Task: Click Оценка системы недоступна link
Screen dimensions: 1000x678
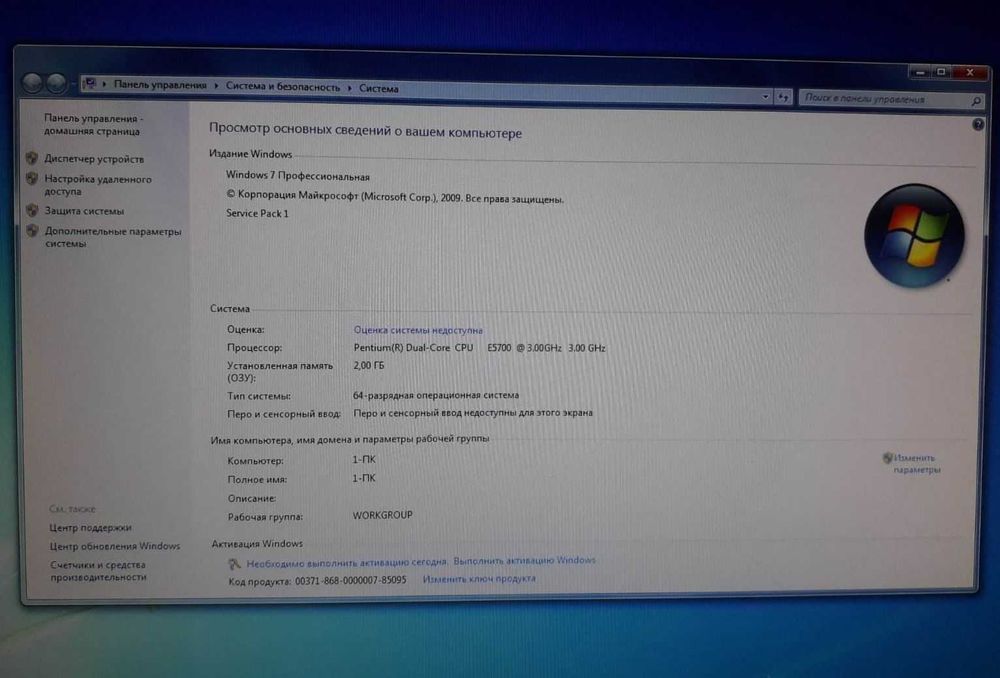Action: 418,330
